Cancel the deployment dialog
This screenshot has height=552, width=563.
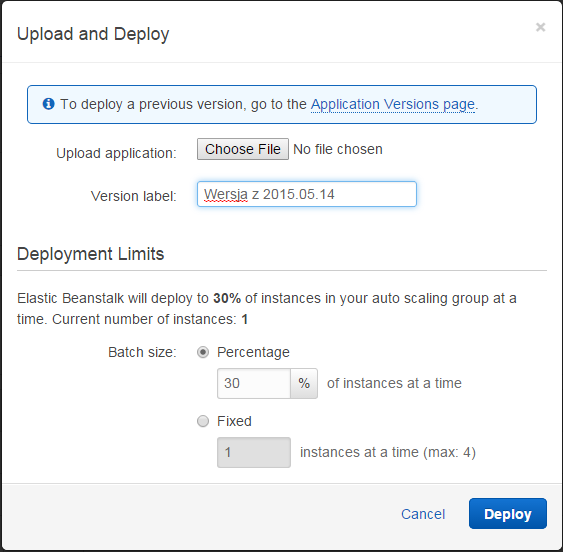[x=423, y=514]
